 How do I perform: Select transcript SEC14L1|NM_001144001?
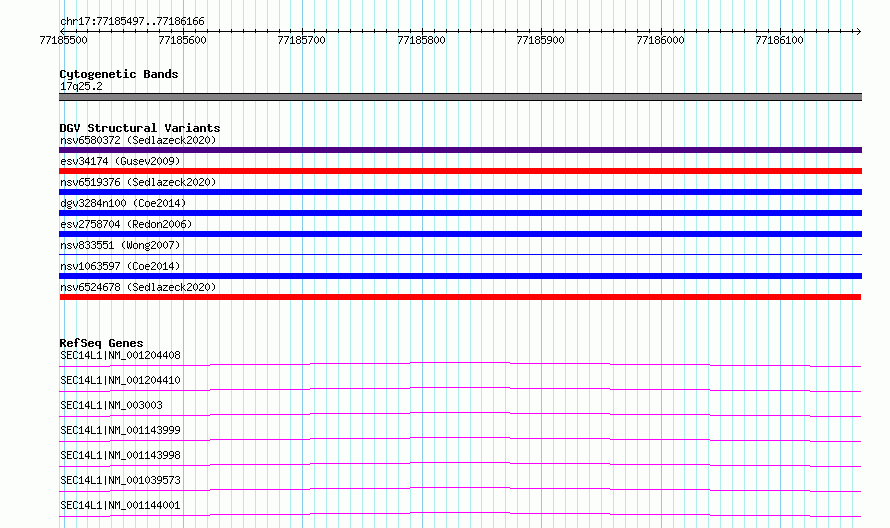click(120, 505)
